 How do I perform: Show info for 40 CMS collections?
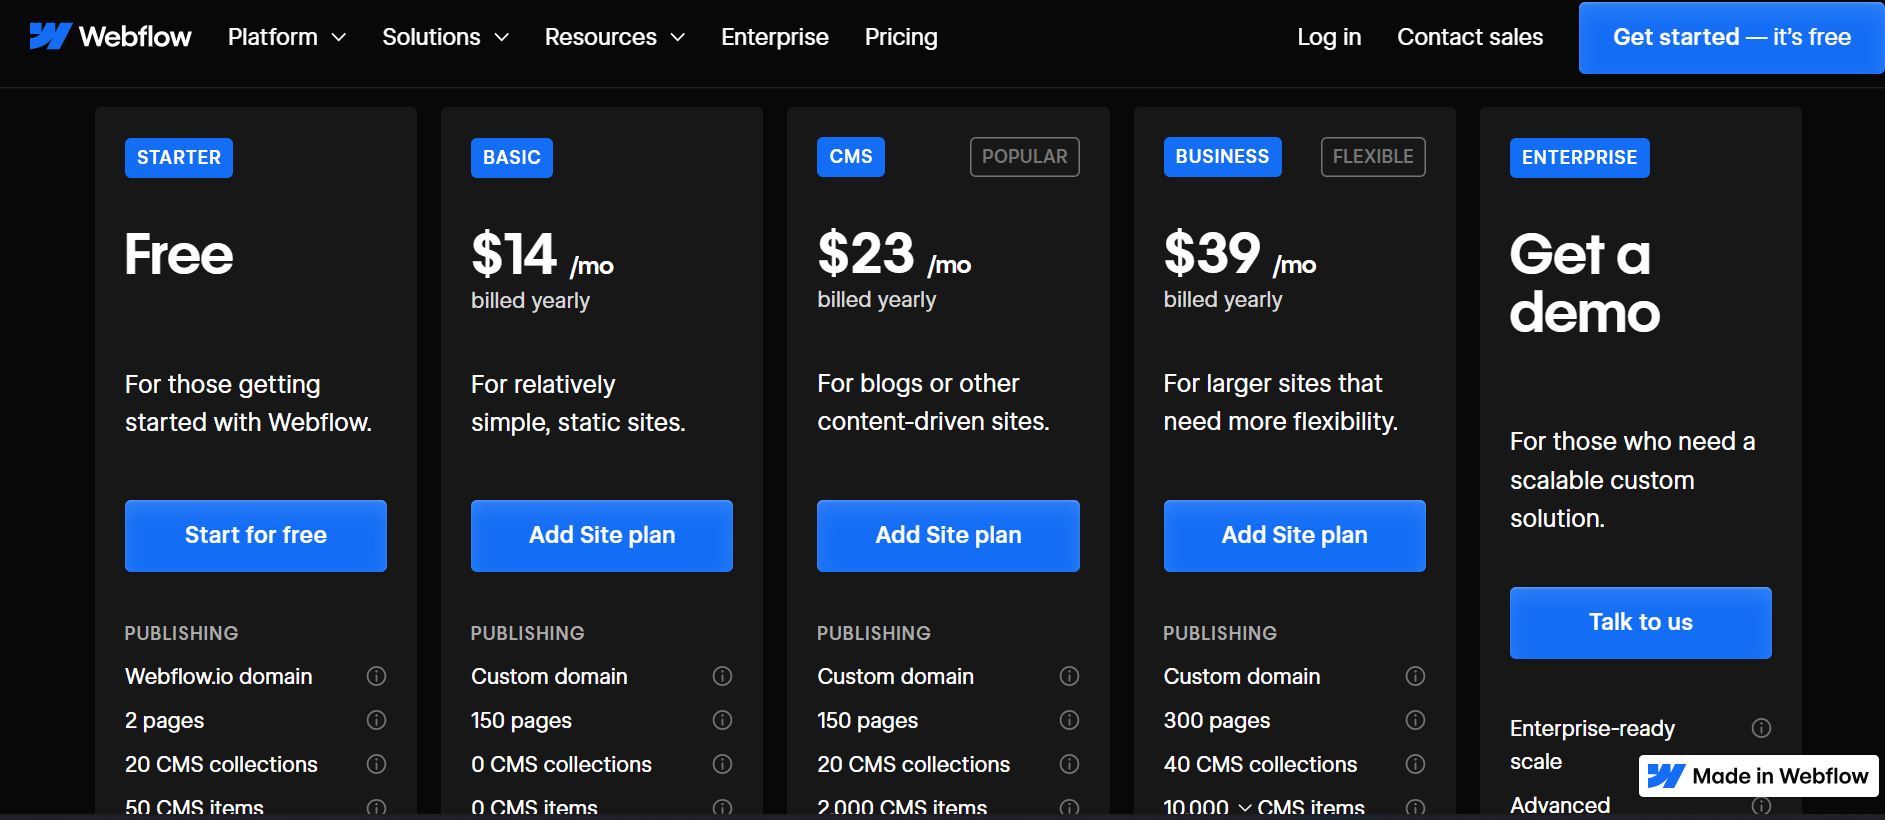[1415, 764]
